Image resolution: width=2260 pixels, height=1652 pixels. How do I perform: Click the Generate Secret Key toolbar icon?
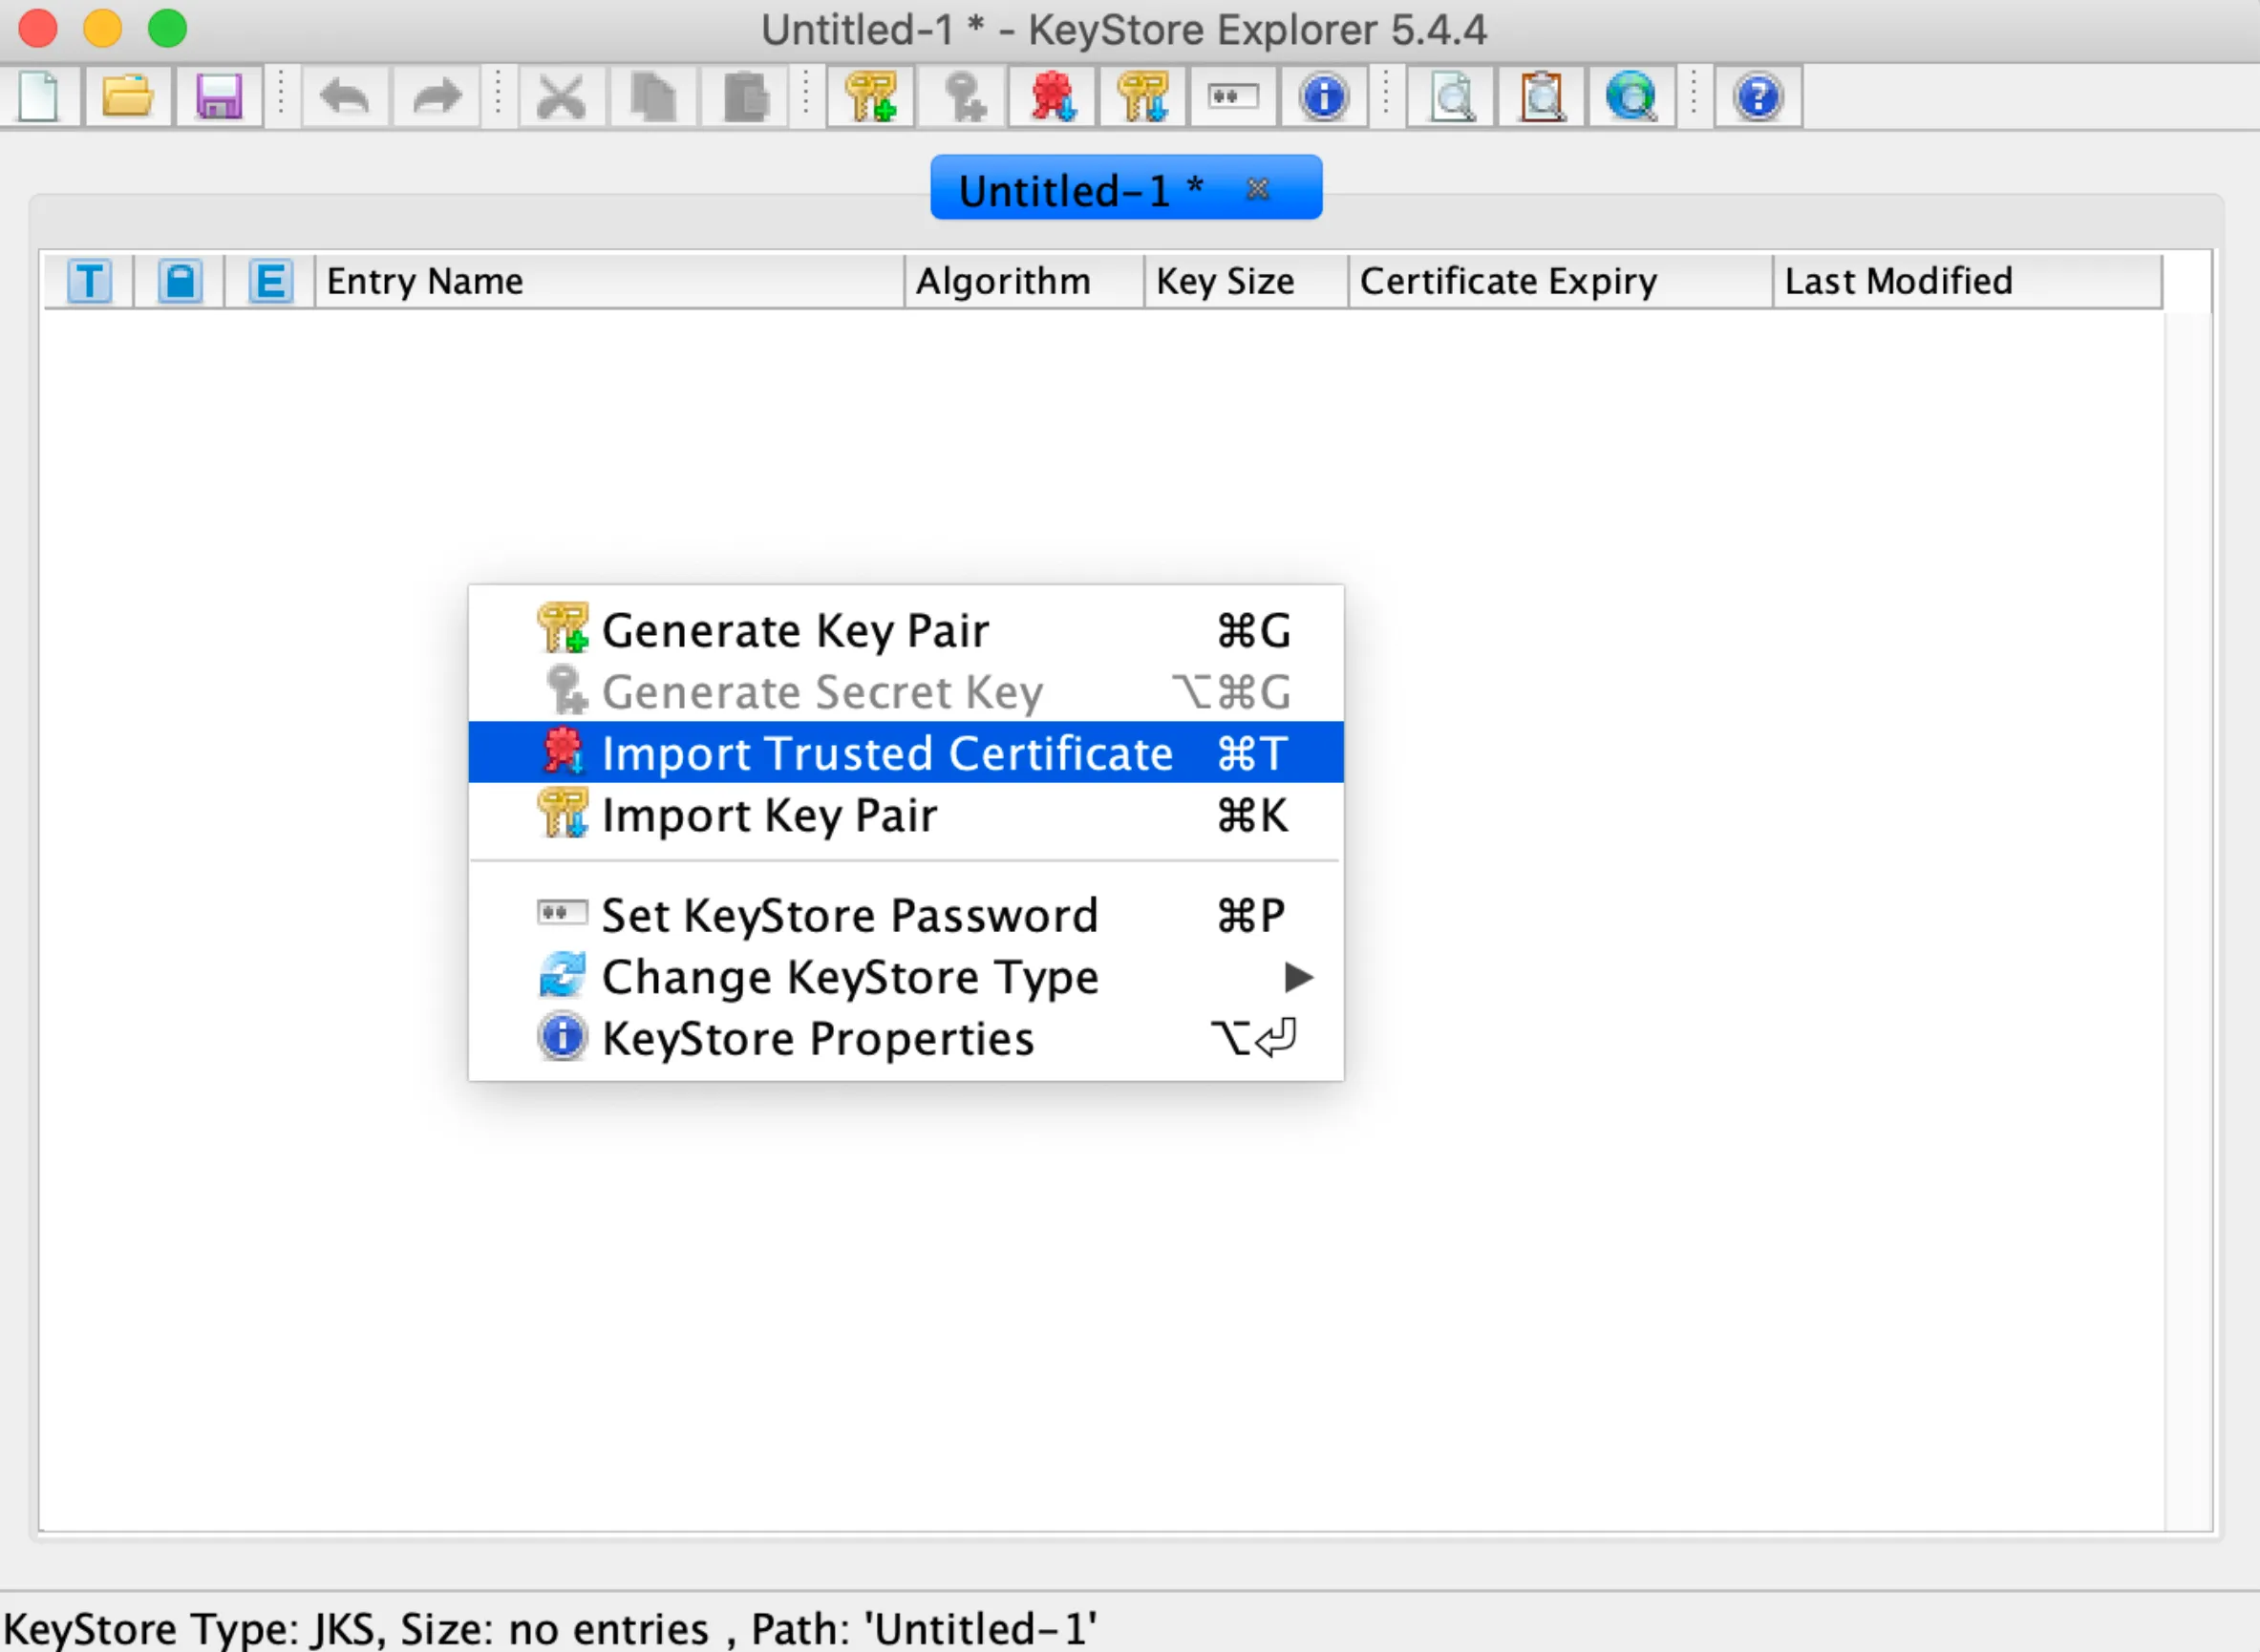click(x=962, y=97)
